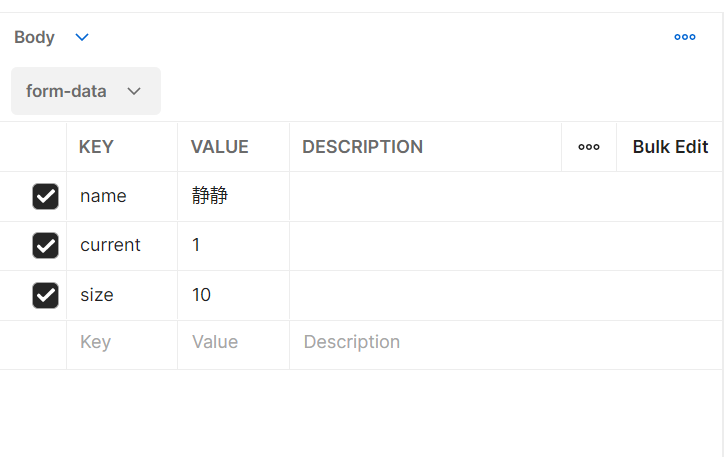
Task: Uncheck the name parameter checkbox
Action: (x=45, y=196)
